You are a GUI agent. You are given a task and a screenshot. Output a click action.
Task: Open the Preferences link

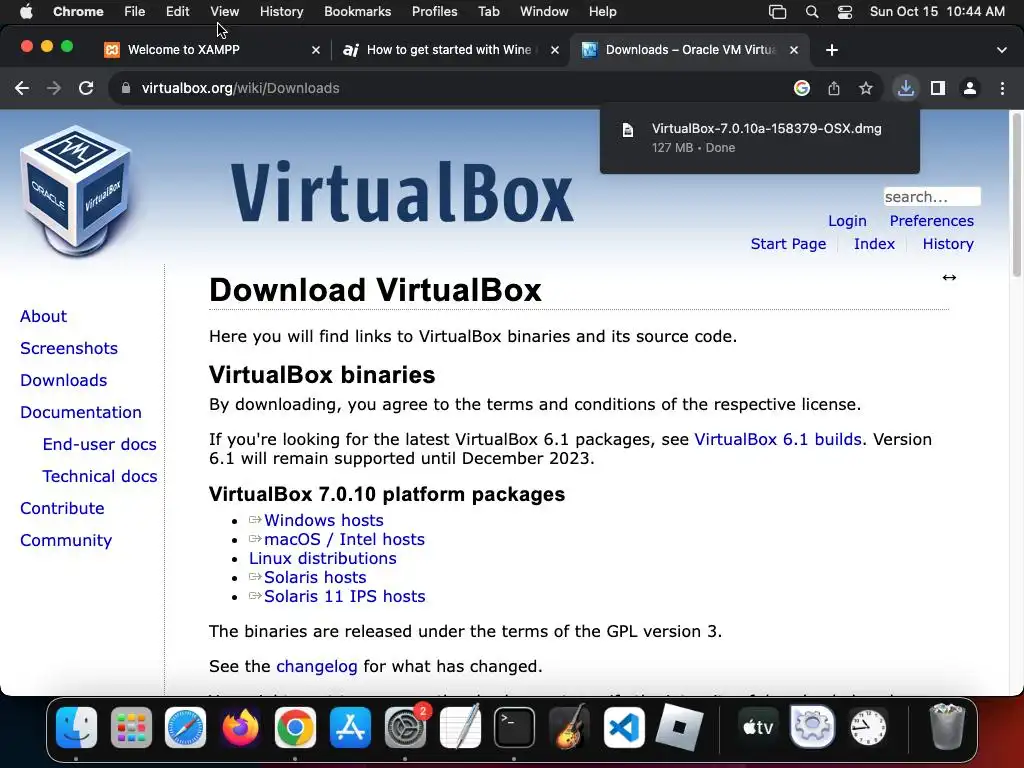pos(931,221)
